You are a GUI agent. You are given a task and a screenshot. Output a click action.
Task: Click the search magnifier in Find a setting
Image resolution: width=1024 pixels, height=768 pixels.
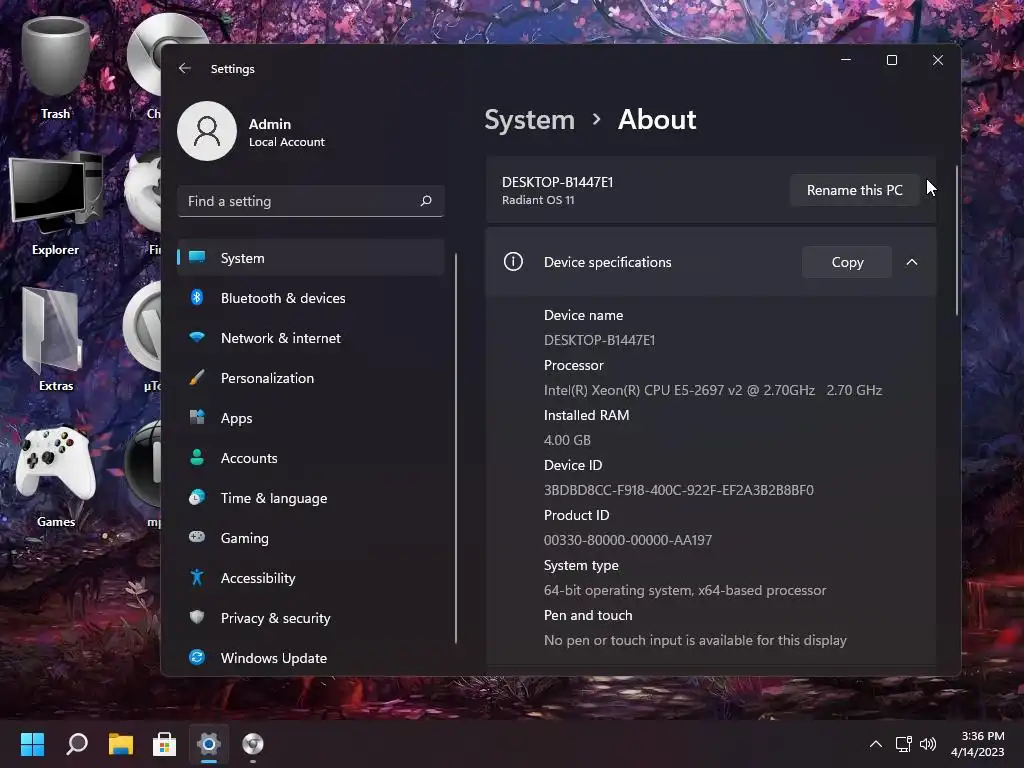coord(426,201)
